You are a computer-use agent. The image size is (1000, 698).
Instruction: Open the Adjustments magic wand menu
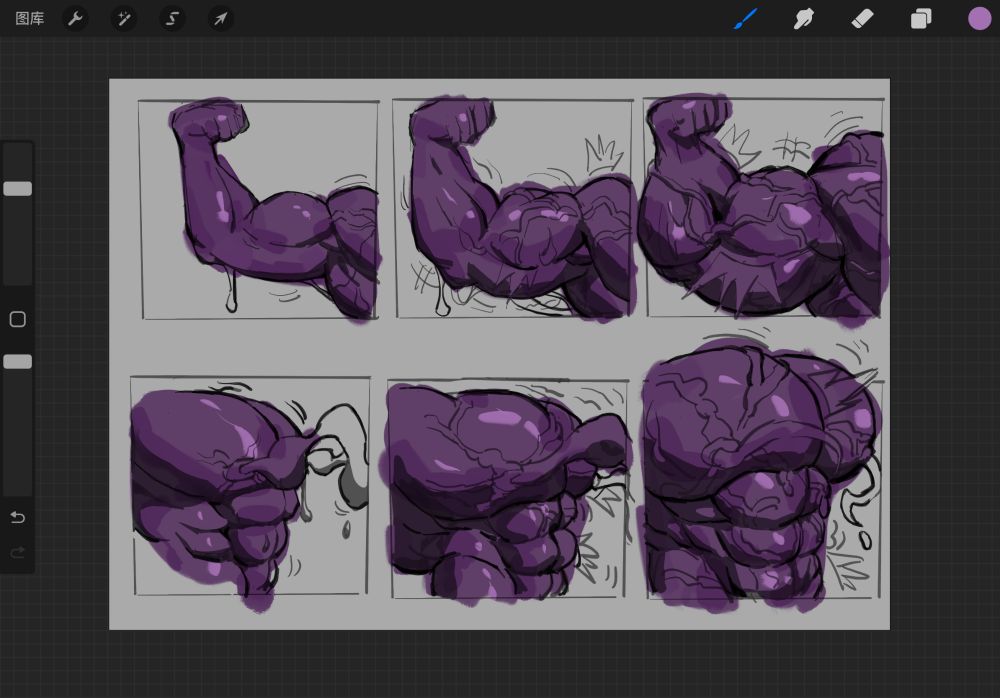(124, 19)
